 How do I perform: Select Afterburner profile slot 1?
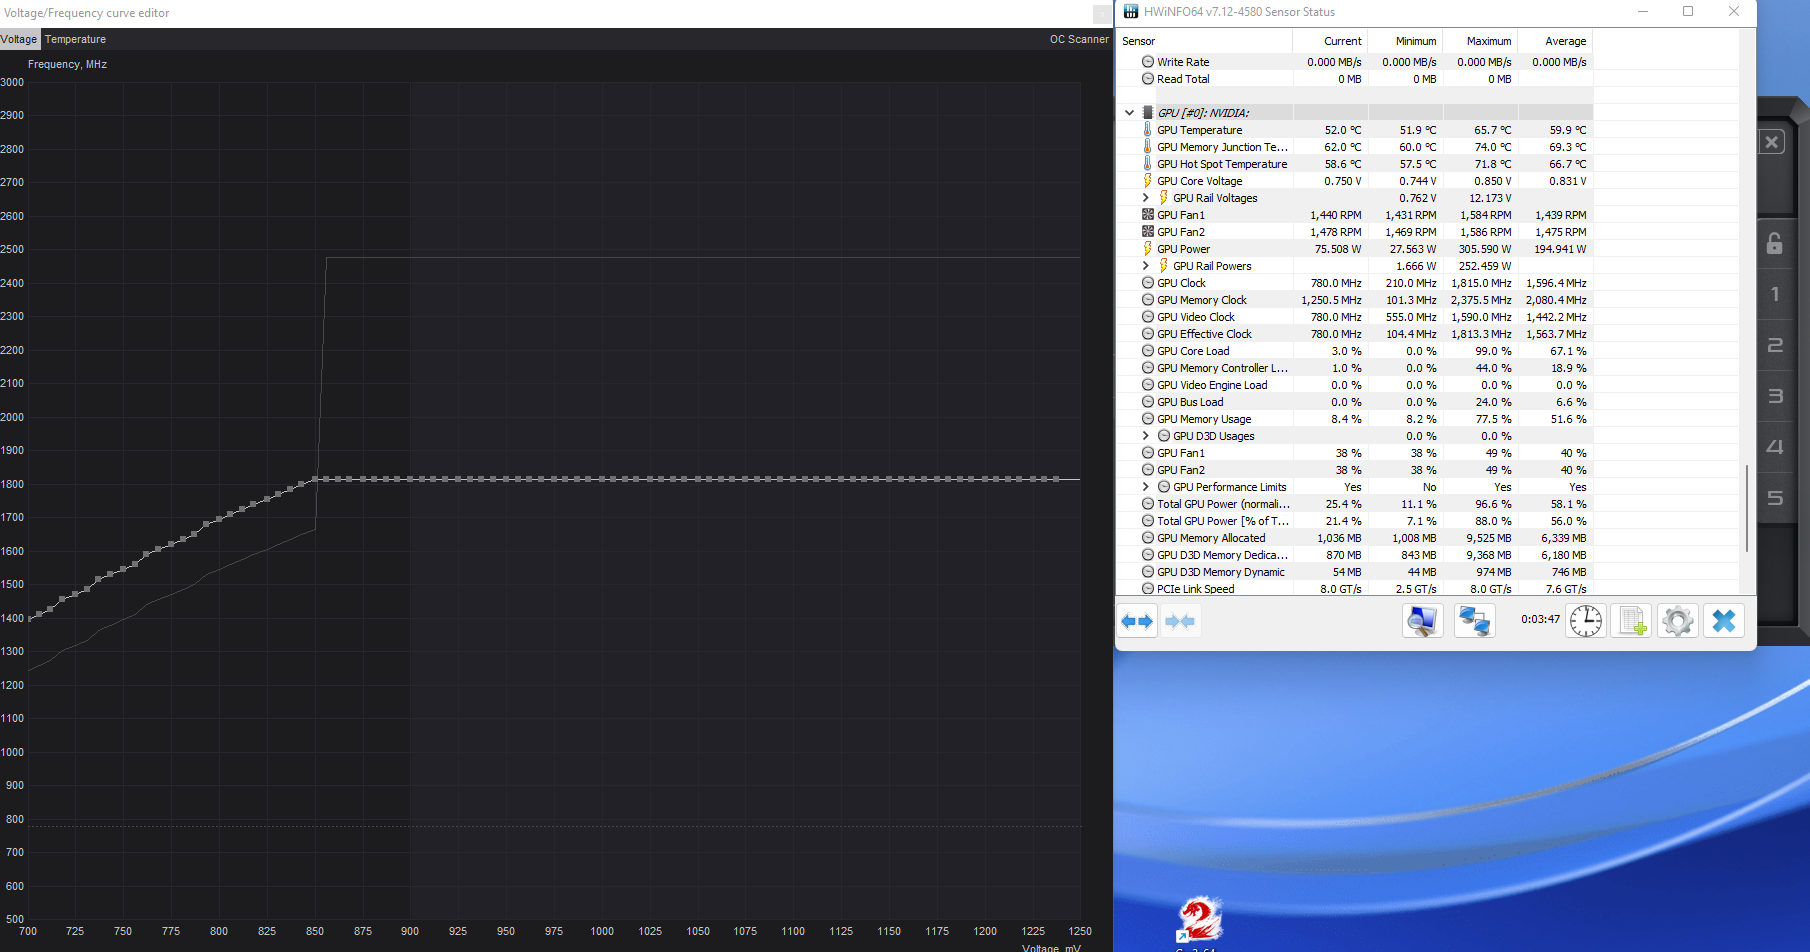coord(1775,294)
